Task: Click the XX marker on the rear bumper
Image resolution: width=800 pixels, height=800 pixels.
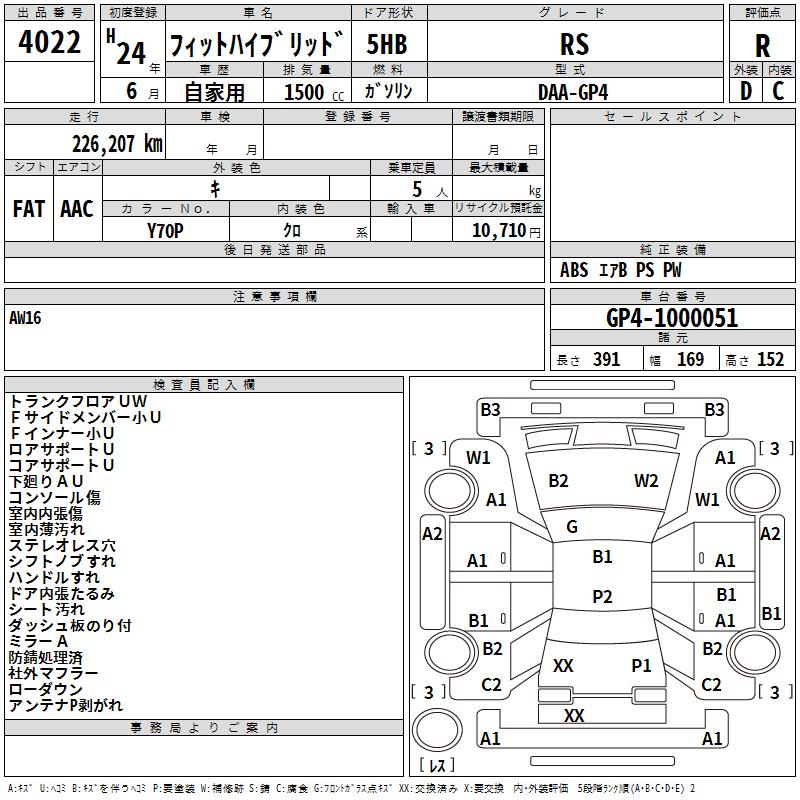Action: pos(574,716)
